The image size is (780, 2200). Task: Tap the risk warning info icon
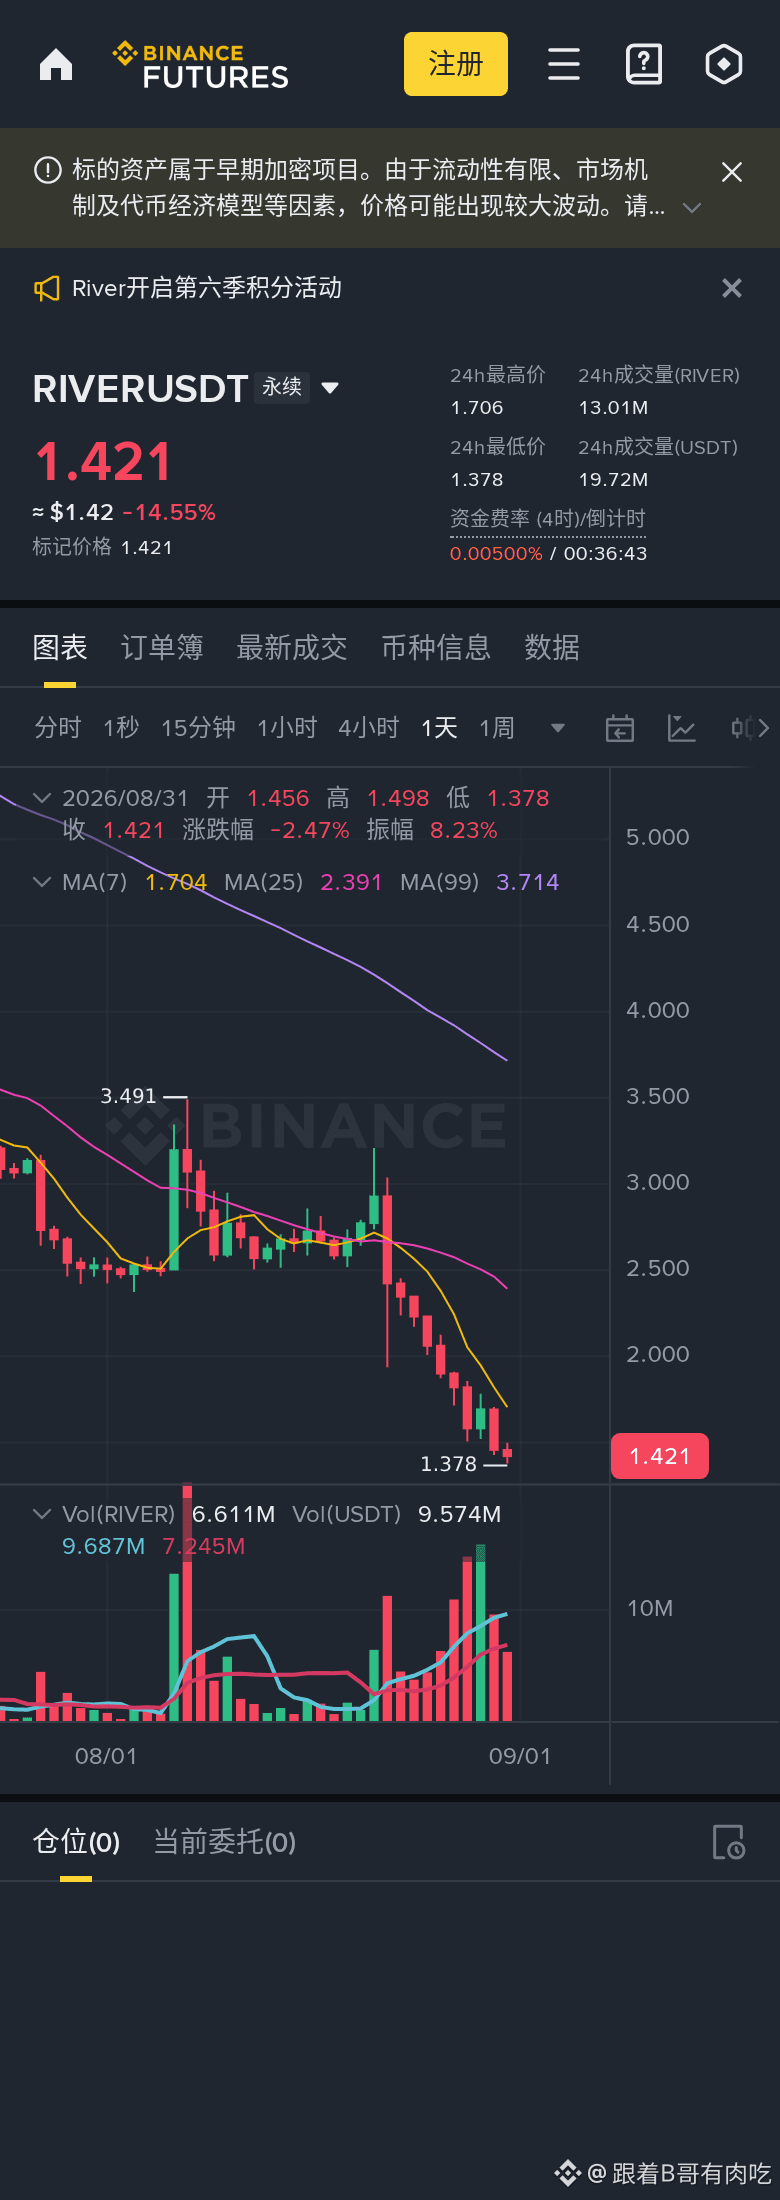tap(48, 170)
